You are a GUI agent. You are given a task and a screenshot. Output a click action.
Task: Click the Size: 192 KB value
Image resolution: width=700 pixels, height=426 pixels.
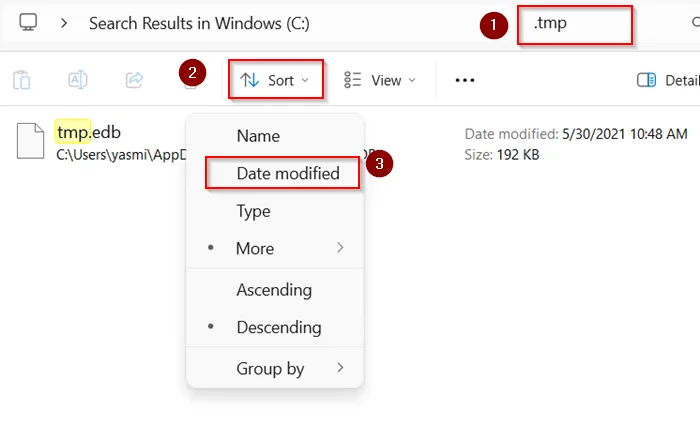coord(518,155)
